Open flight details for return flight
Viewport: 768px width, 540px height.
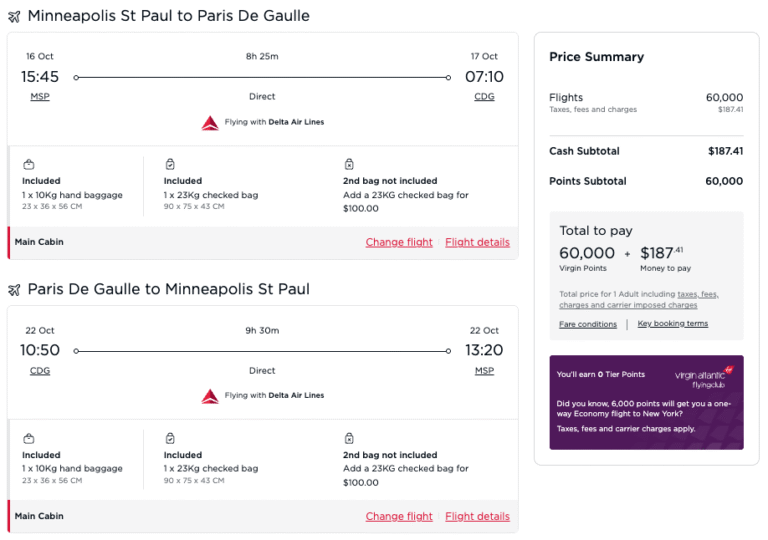pos(477,516)
